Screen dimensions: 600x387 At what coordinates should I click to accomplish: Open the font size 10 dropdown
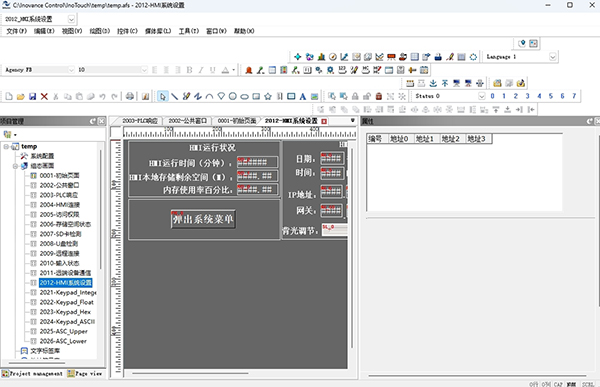[x=144, y=70]
